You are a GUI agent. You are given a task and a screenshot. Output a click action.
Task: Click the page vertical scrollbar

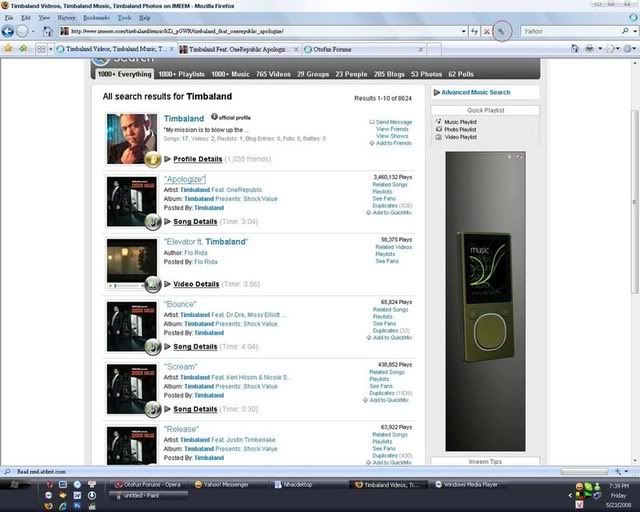[x=635, y=202]
